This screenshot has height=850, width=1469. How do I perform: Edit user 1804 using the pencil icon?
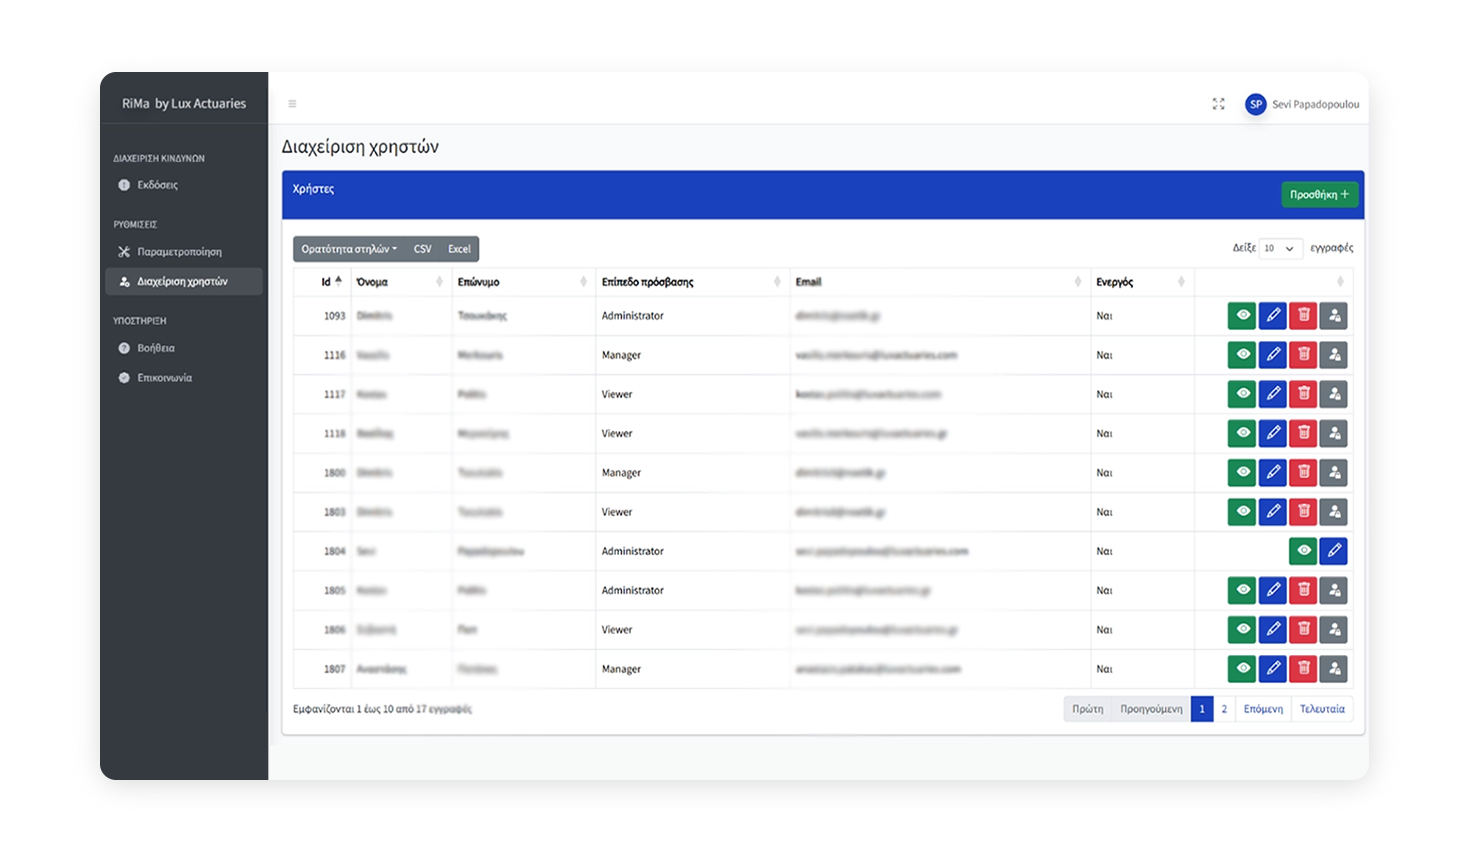point(1333,551)
